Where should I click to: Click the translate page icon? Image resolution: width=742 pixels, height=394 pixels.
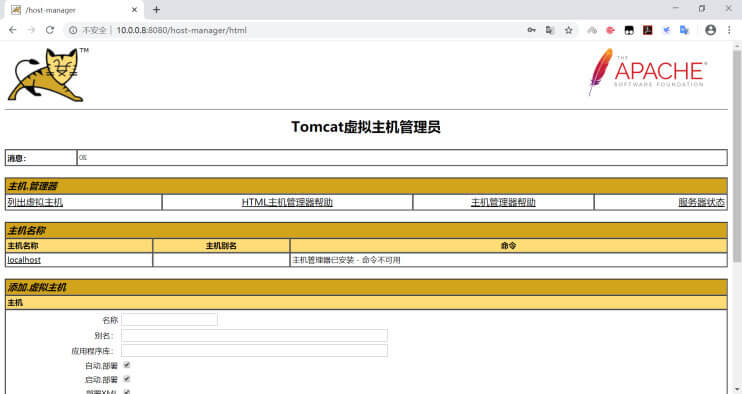click(549, 30)
